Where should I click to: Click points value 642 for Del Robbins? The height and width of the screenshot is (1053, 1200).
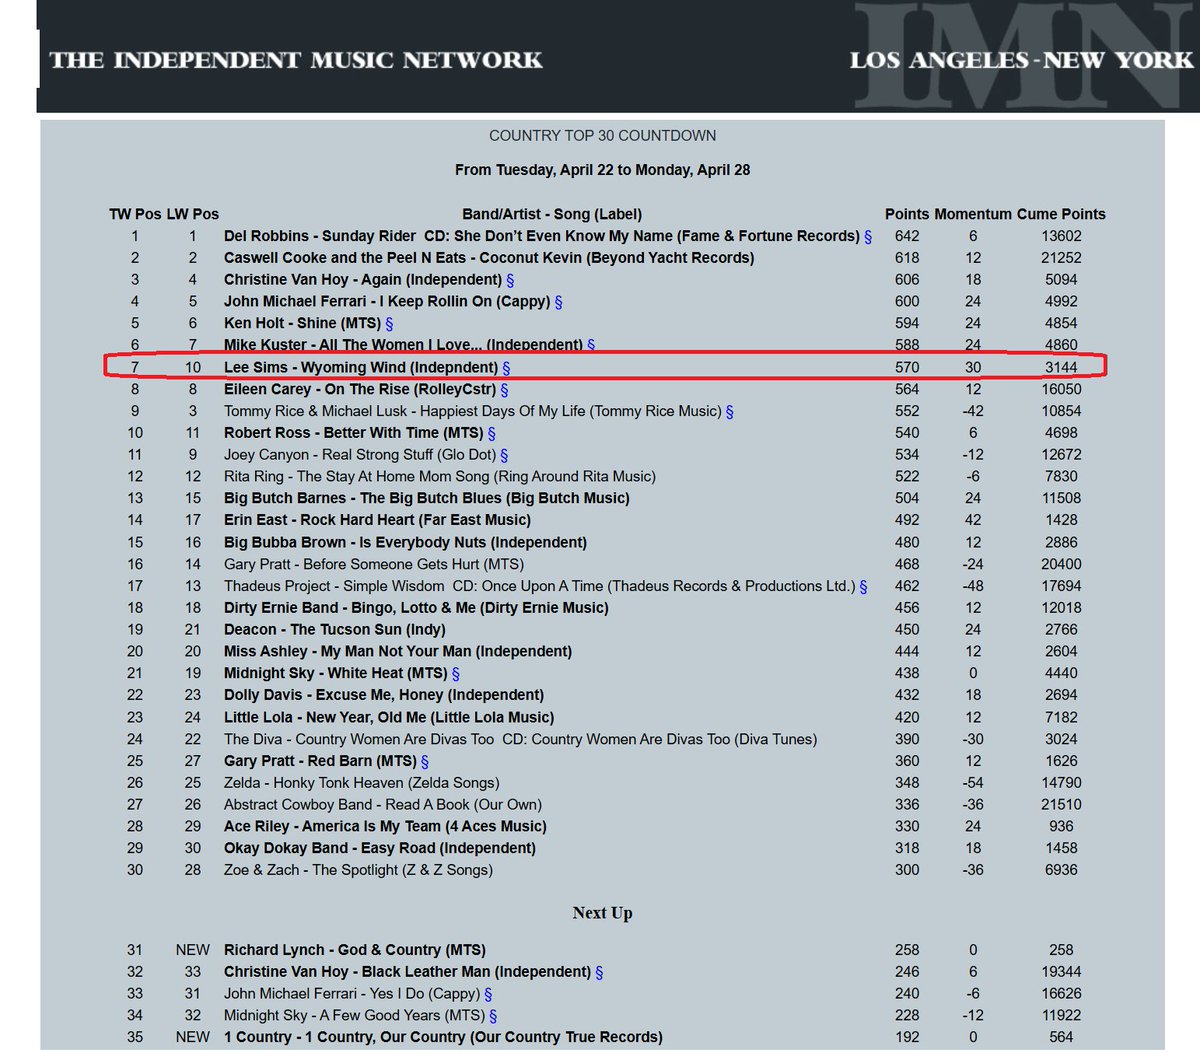(907, 237)
